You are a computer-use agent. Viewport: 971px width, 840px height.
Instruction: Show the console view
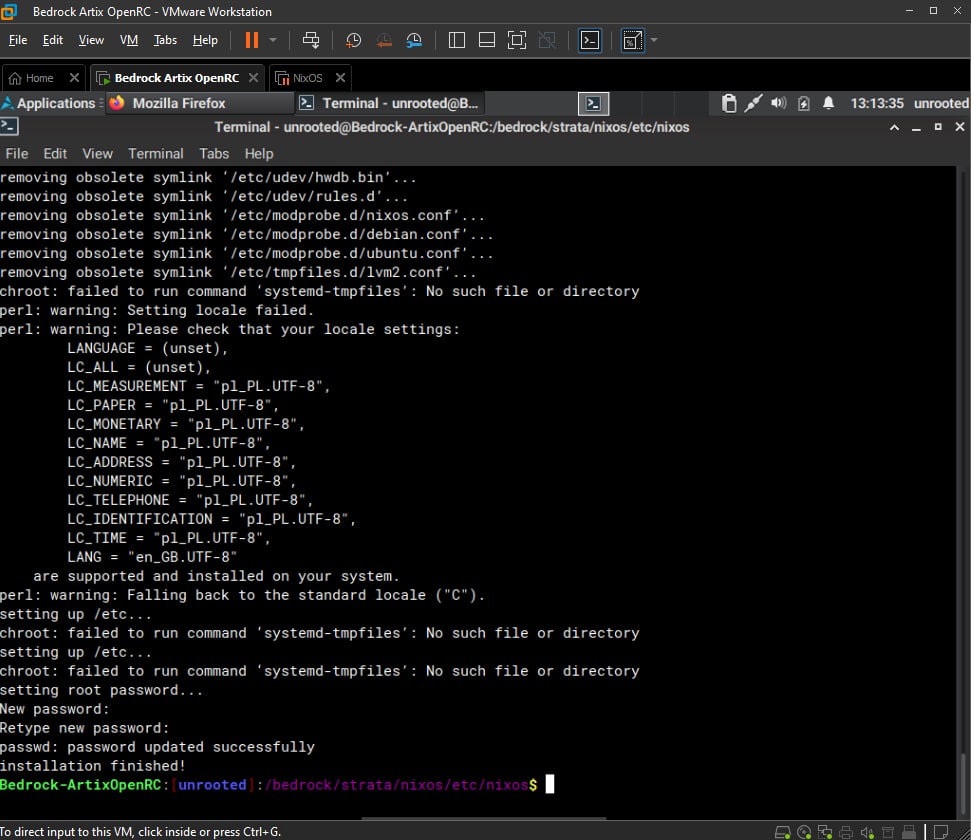(590, 40)
